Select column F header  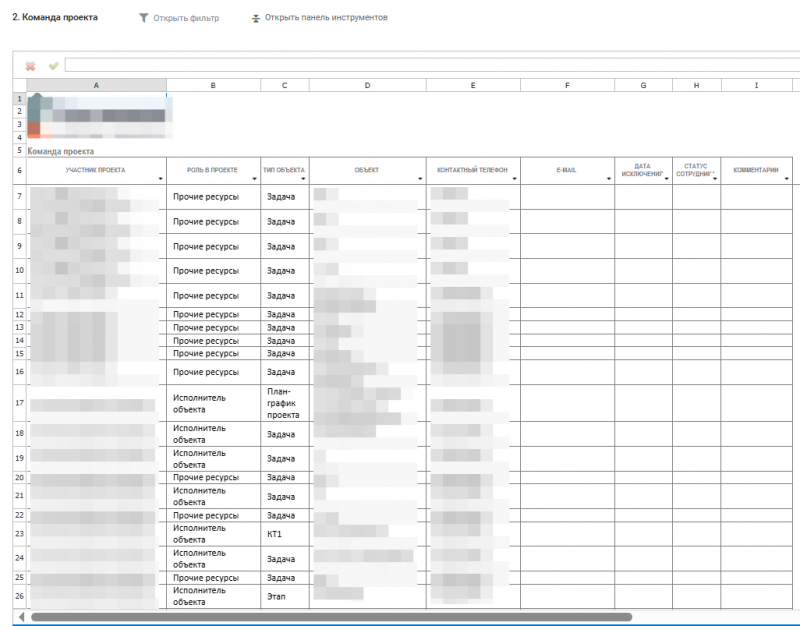(566, 86)
